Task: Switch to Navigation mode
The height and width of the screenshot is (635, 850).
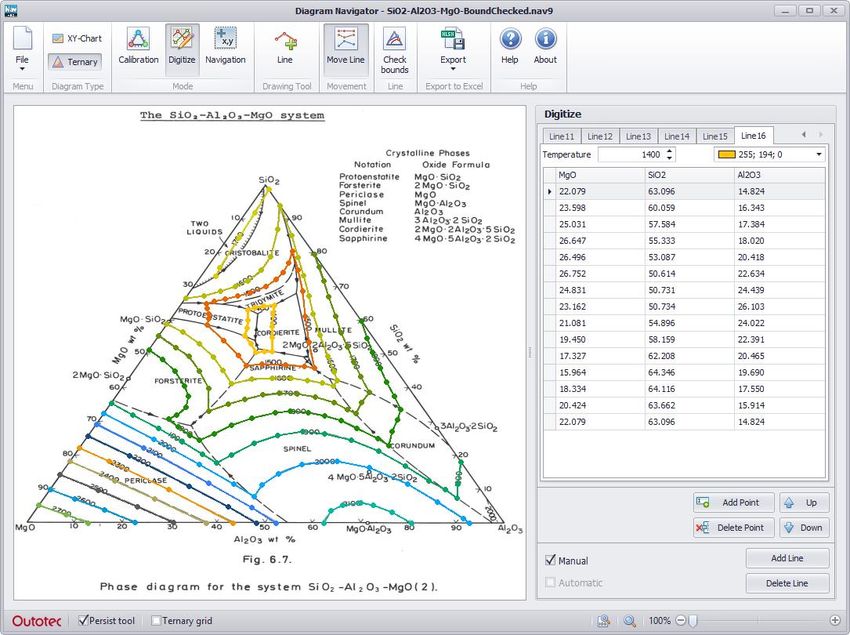Action: (x=225, y=46)
